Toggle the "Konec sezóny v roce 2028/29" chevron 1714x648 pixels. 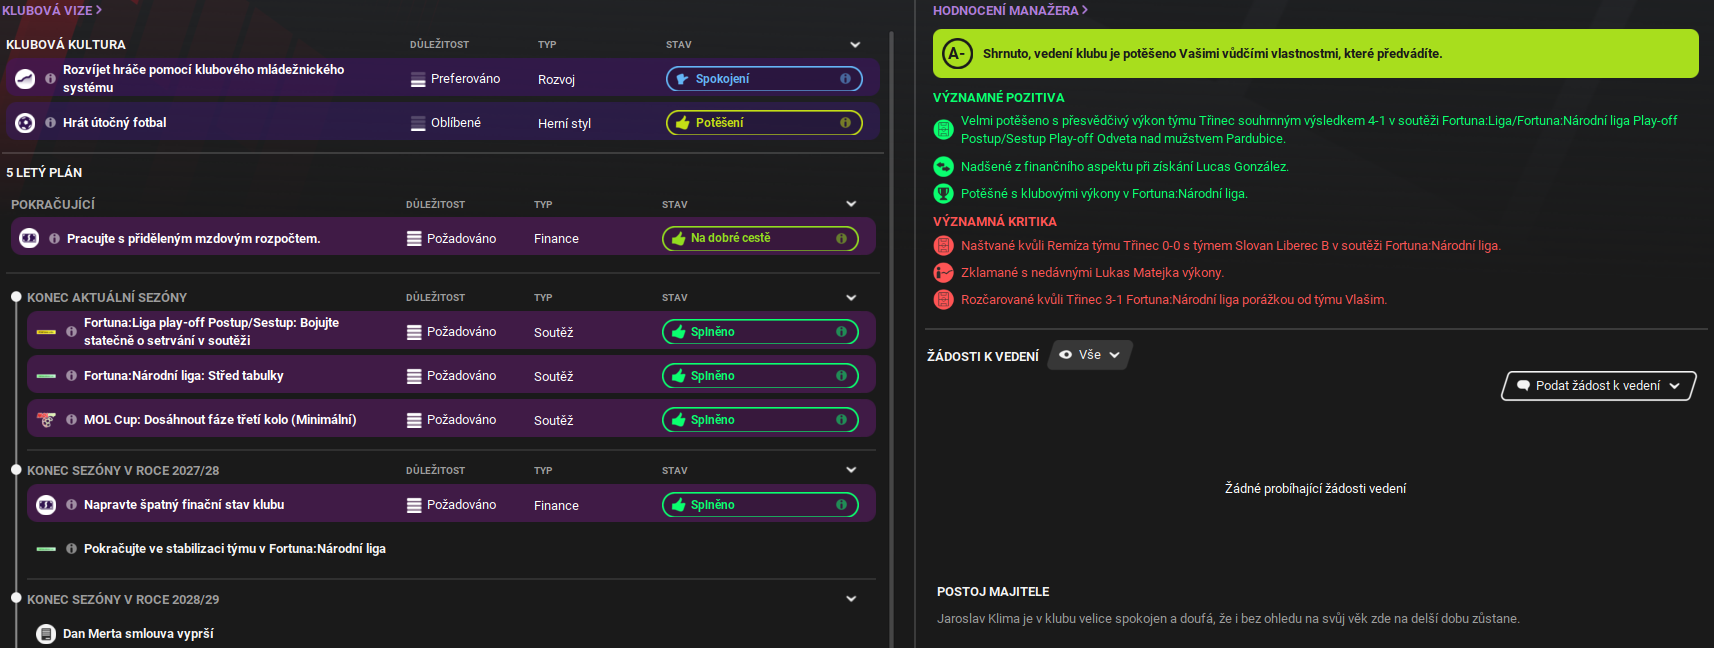(x=851, y=599)
